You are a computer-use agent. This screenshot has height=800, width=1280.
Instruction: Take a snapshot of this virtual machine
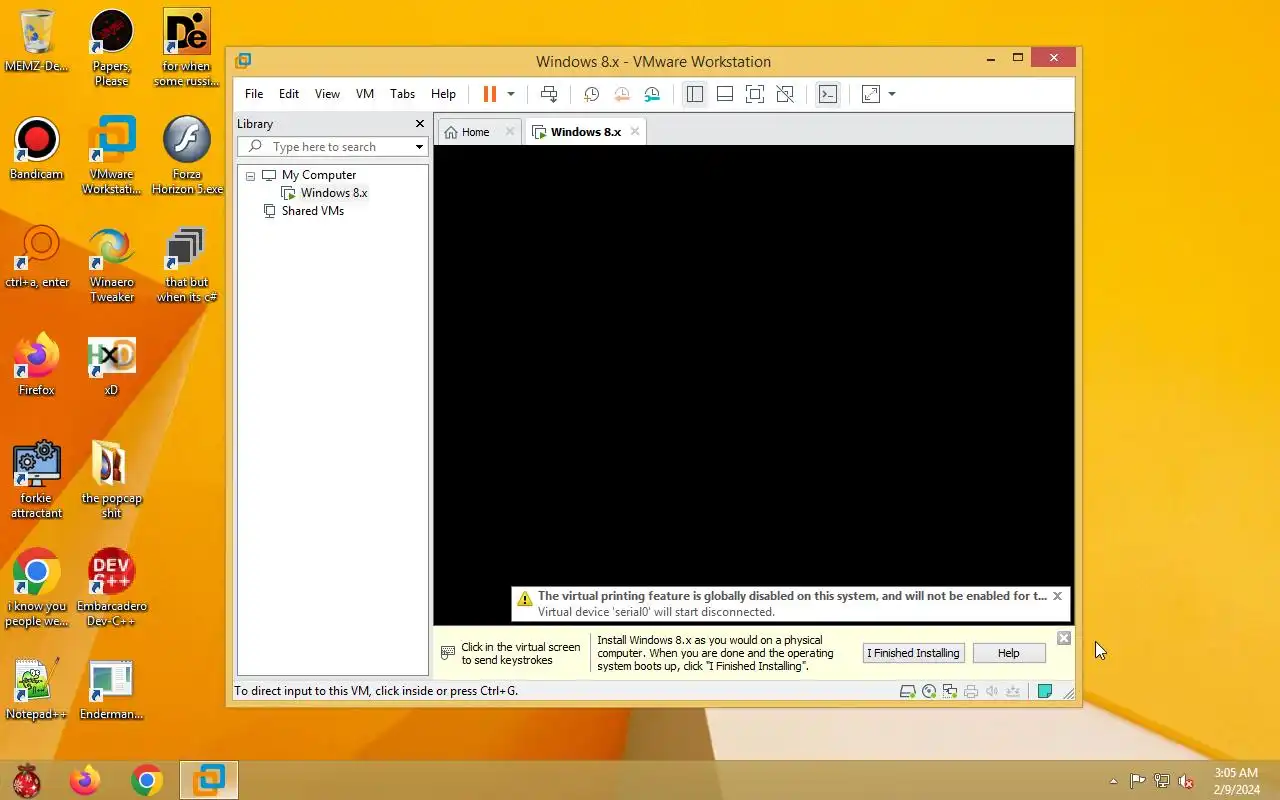(591, 94)
